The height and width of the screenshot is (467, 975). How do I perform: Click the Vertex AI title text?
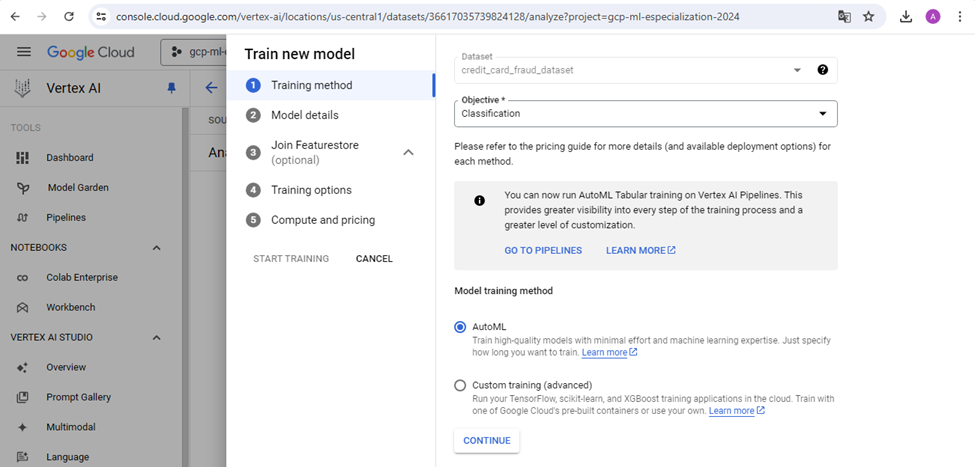tap(73, 88)
